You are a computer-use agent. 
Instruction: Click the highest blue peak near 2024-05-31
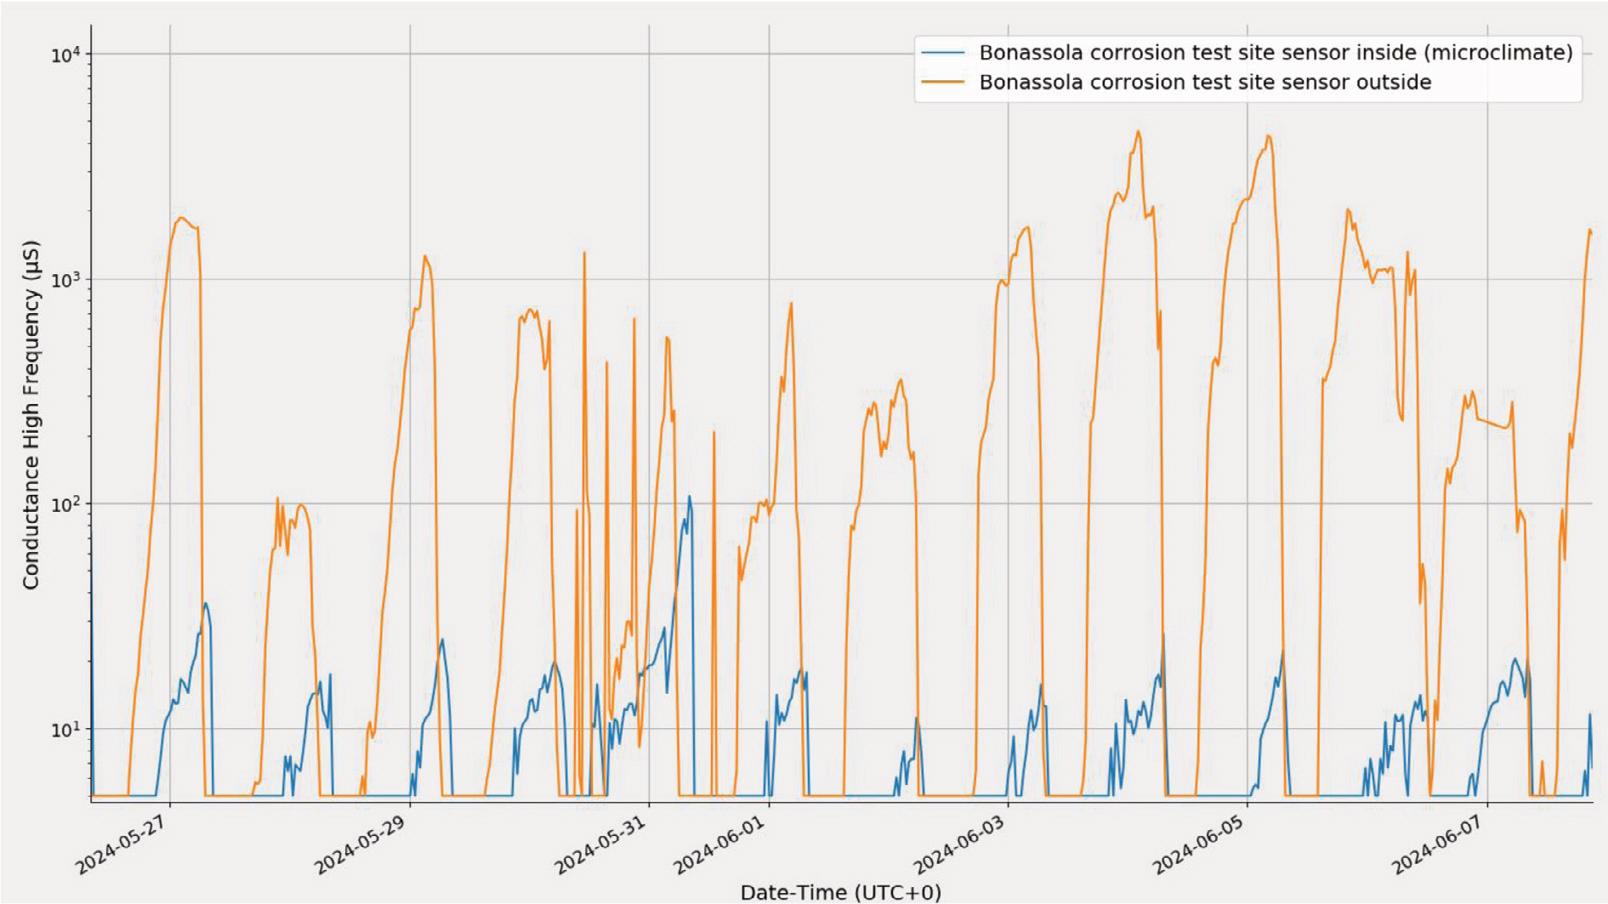tap(689, 497)
